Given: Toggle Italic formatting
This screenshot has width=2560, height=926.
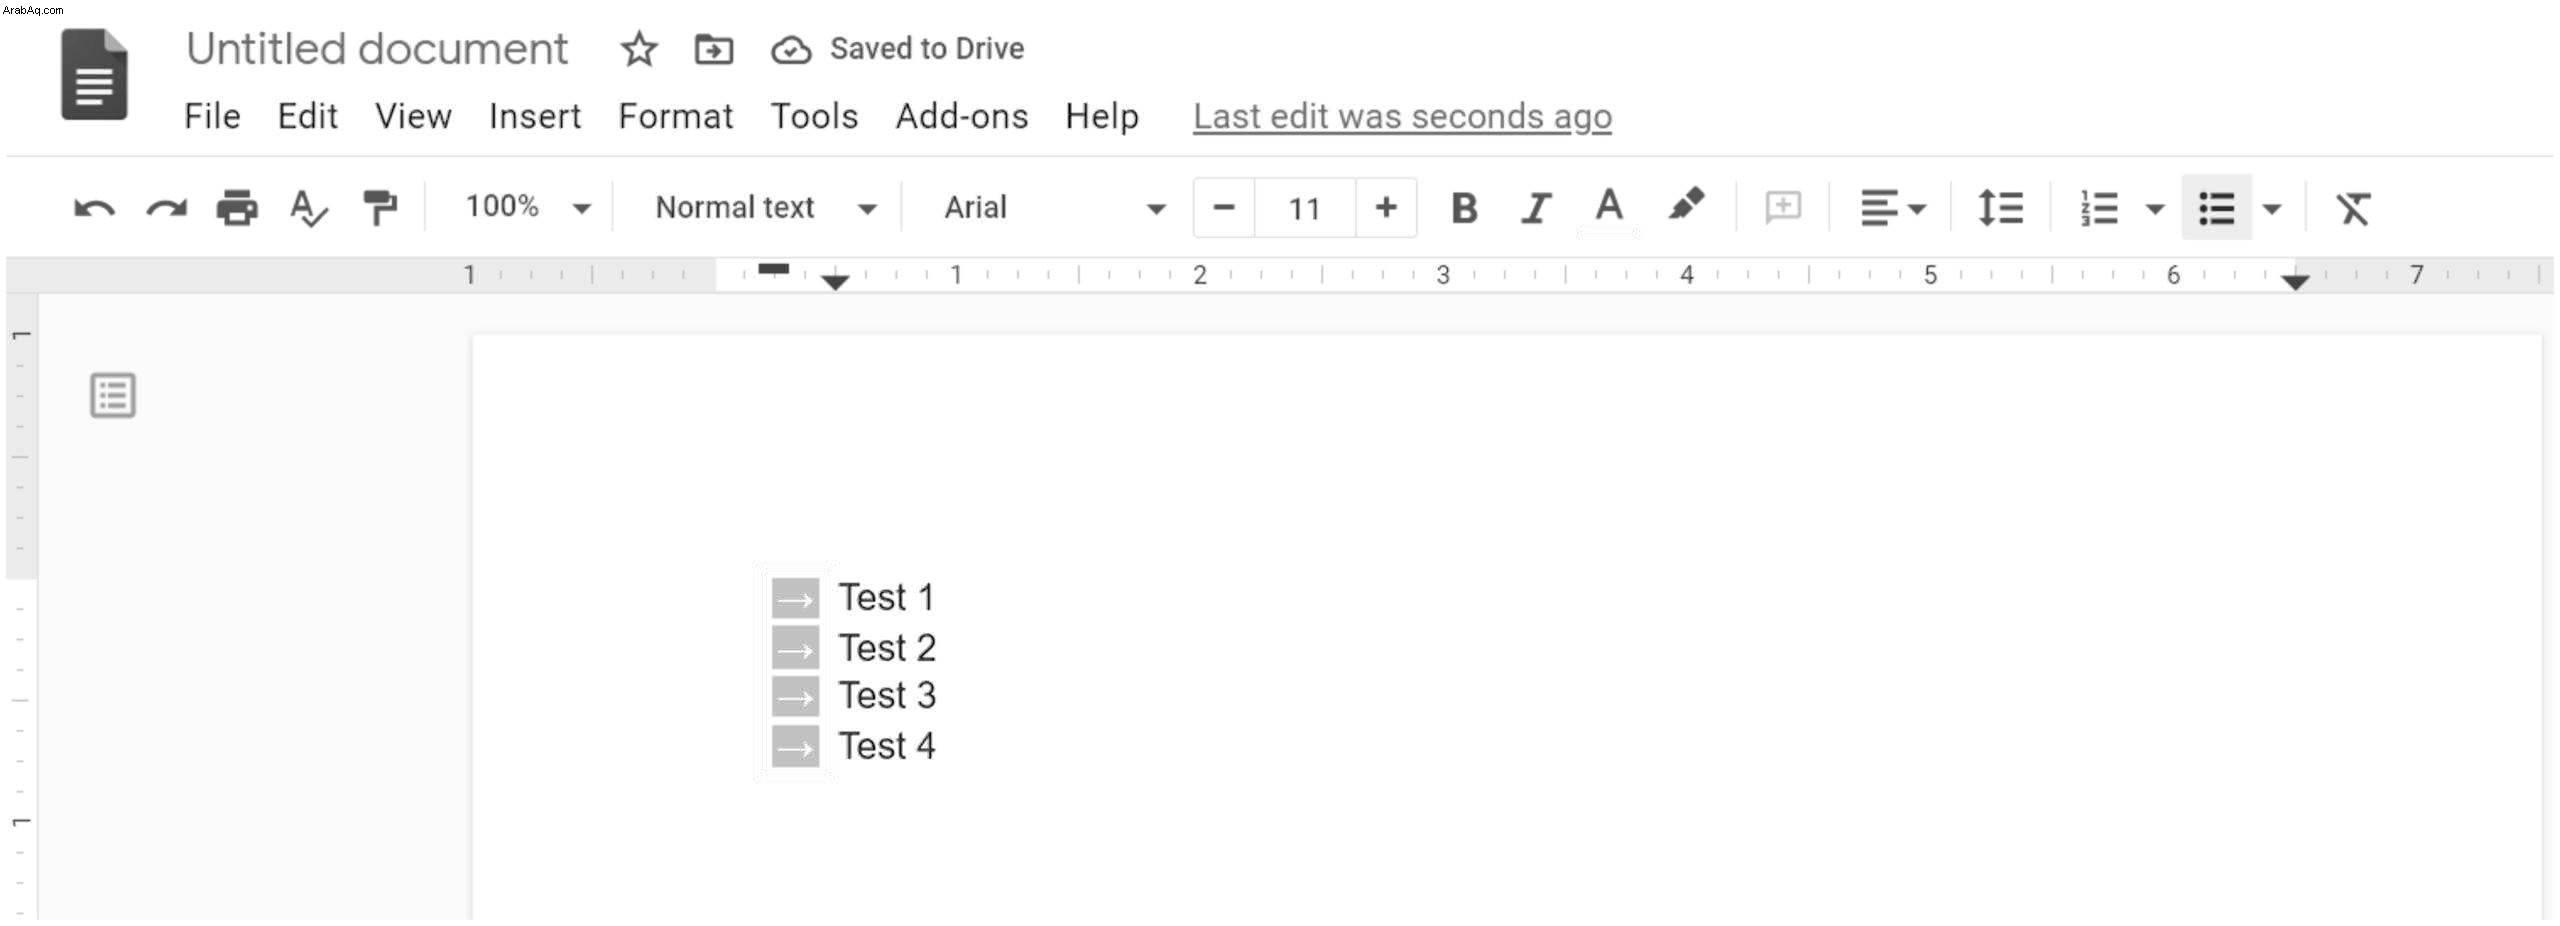Looking at the screenshot, I should pos(1535,208).
